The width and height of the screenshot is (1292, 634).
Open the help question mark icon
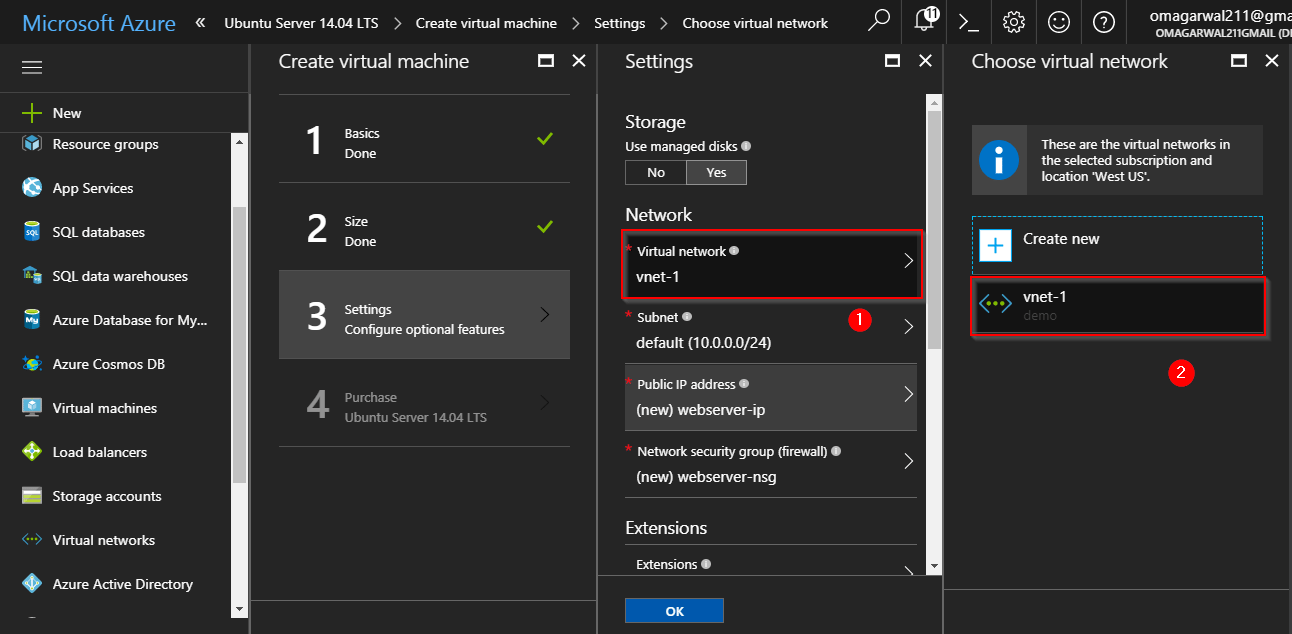coord(1103,22)
